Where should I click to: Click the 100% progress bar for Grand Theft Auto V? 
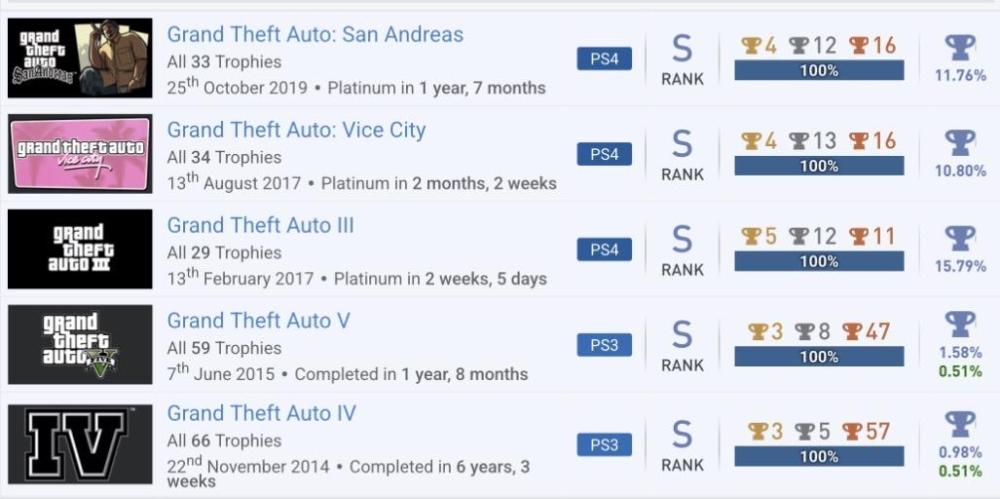(819, 356)
